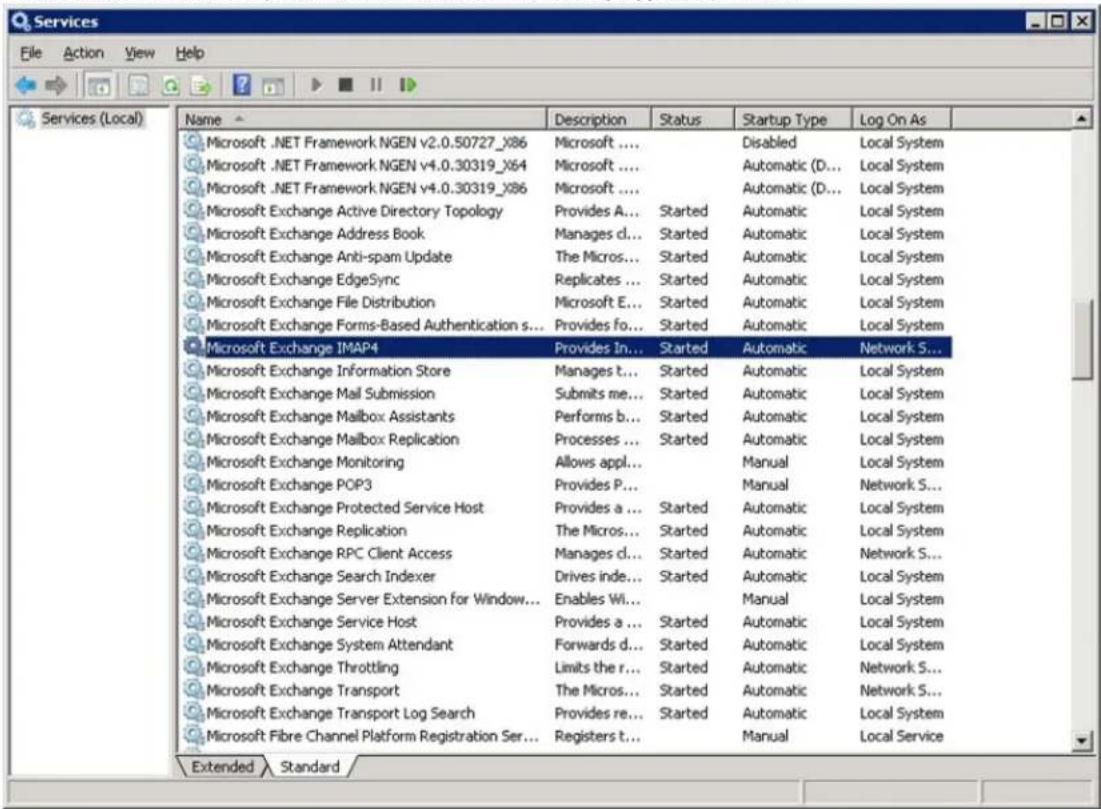Click the gear icon of Exchange Information Store
The height and width of the screenshot is (809, 1101).
(x=193, y=370)
